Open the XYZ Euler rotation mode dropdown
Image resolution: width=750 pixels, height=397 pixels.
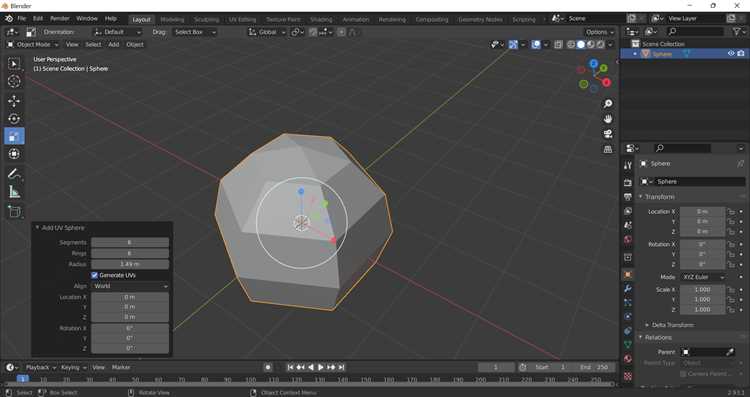coord(703,277)
